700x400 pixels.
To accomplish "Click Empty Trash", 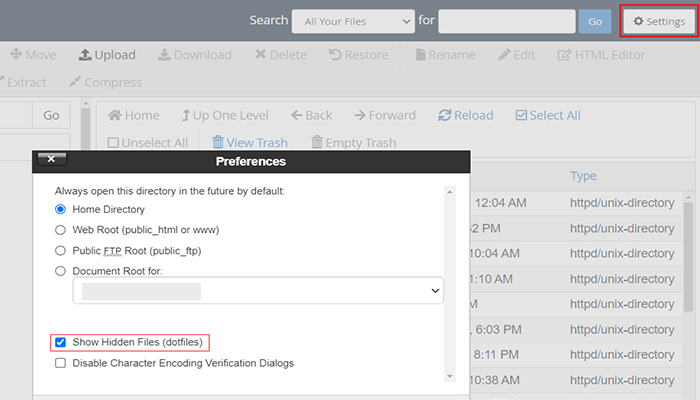I will [x=354, y=142].
